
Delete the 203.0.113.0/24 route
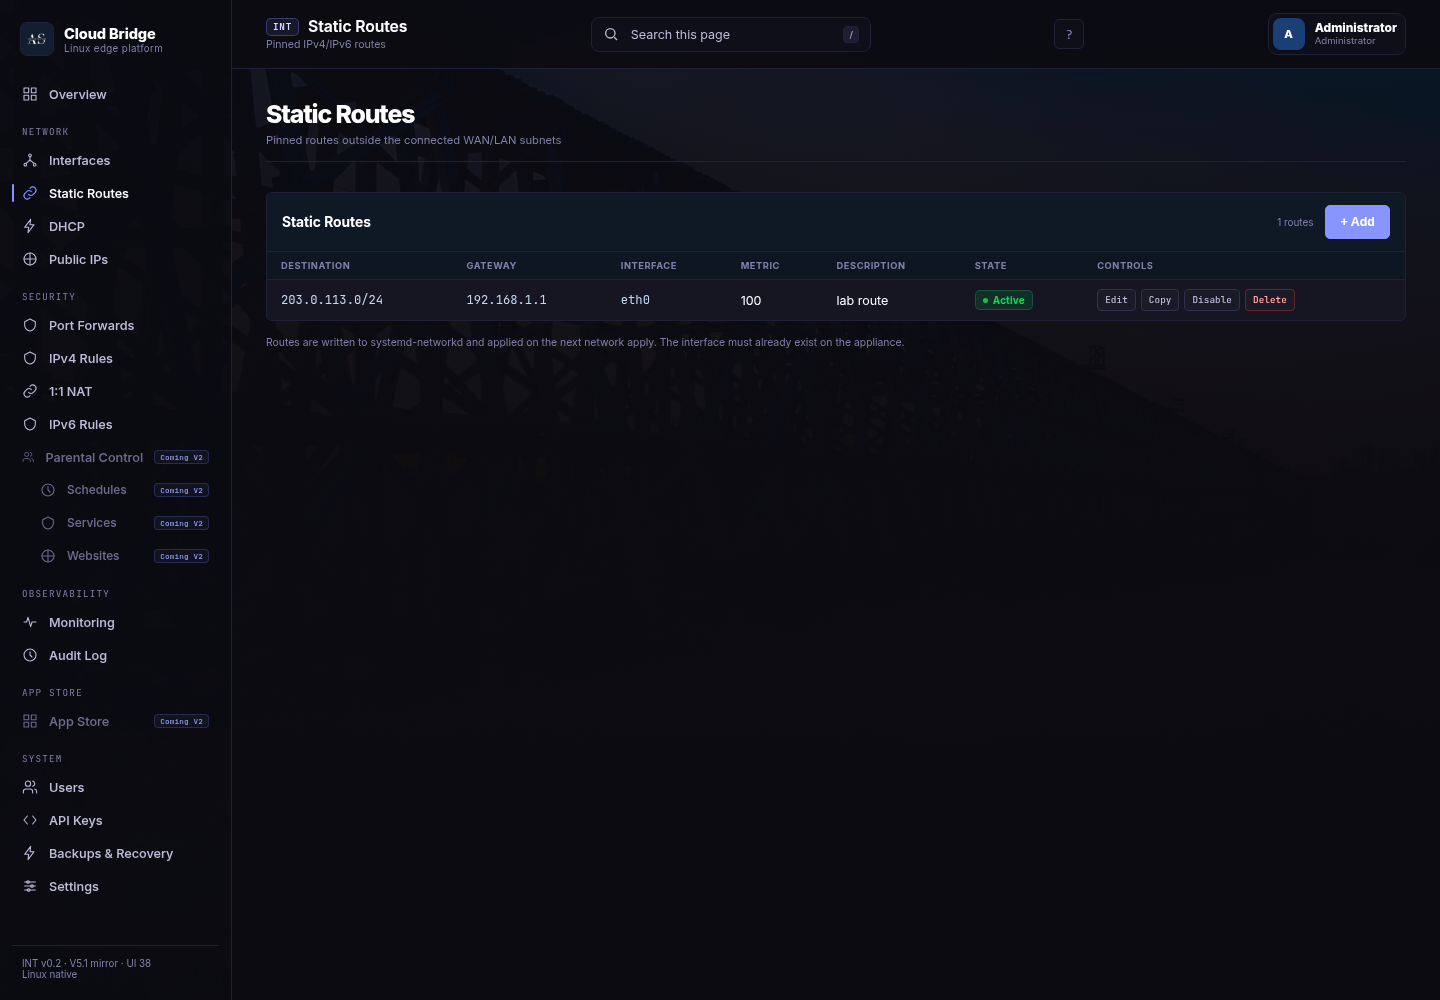[x=1270, y=300]
